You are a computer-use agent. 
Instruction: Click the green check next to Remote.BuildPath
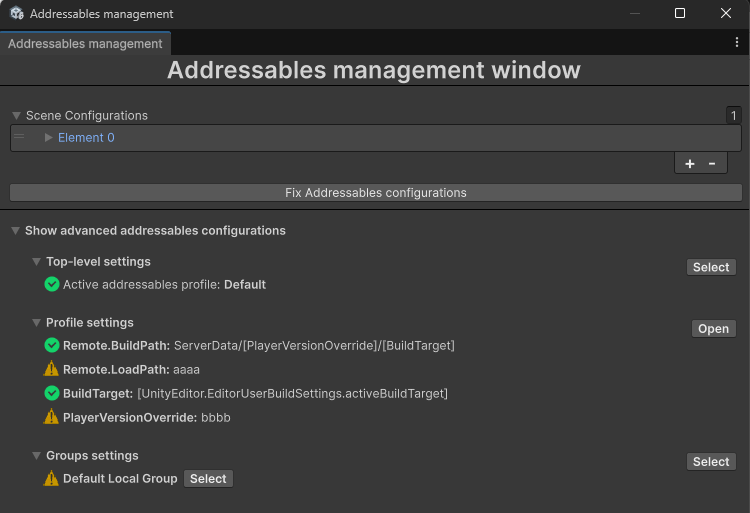[x=52, y=346]
